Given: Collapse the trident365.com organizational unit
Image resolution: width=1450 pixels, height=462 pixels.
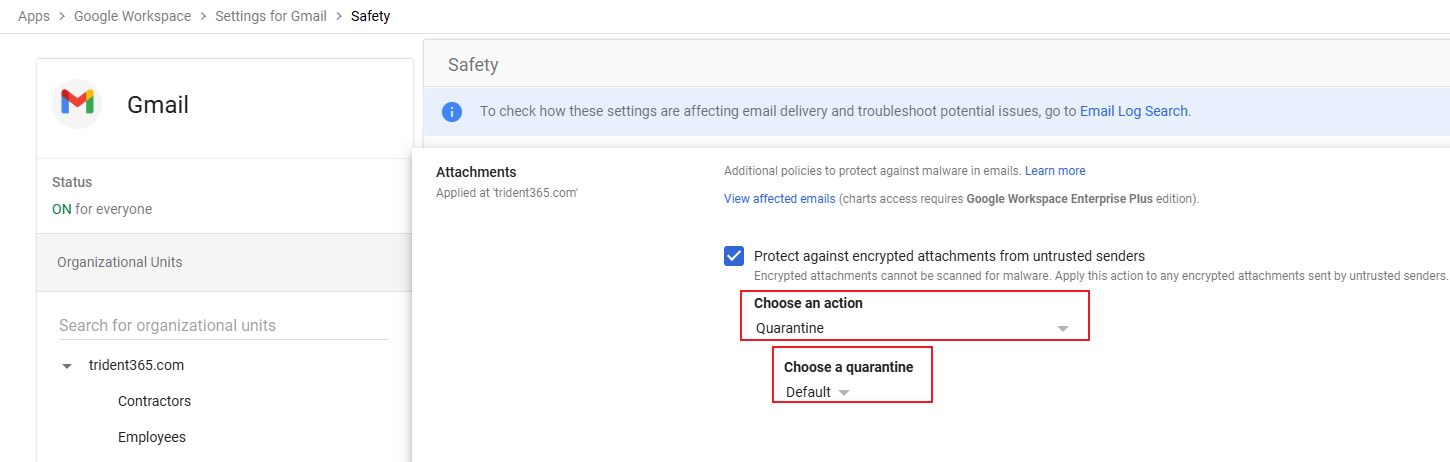Looking at the screenshot, I should 67,366.
